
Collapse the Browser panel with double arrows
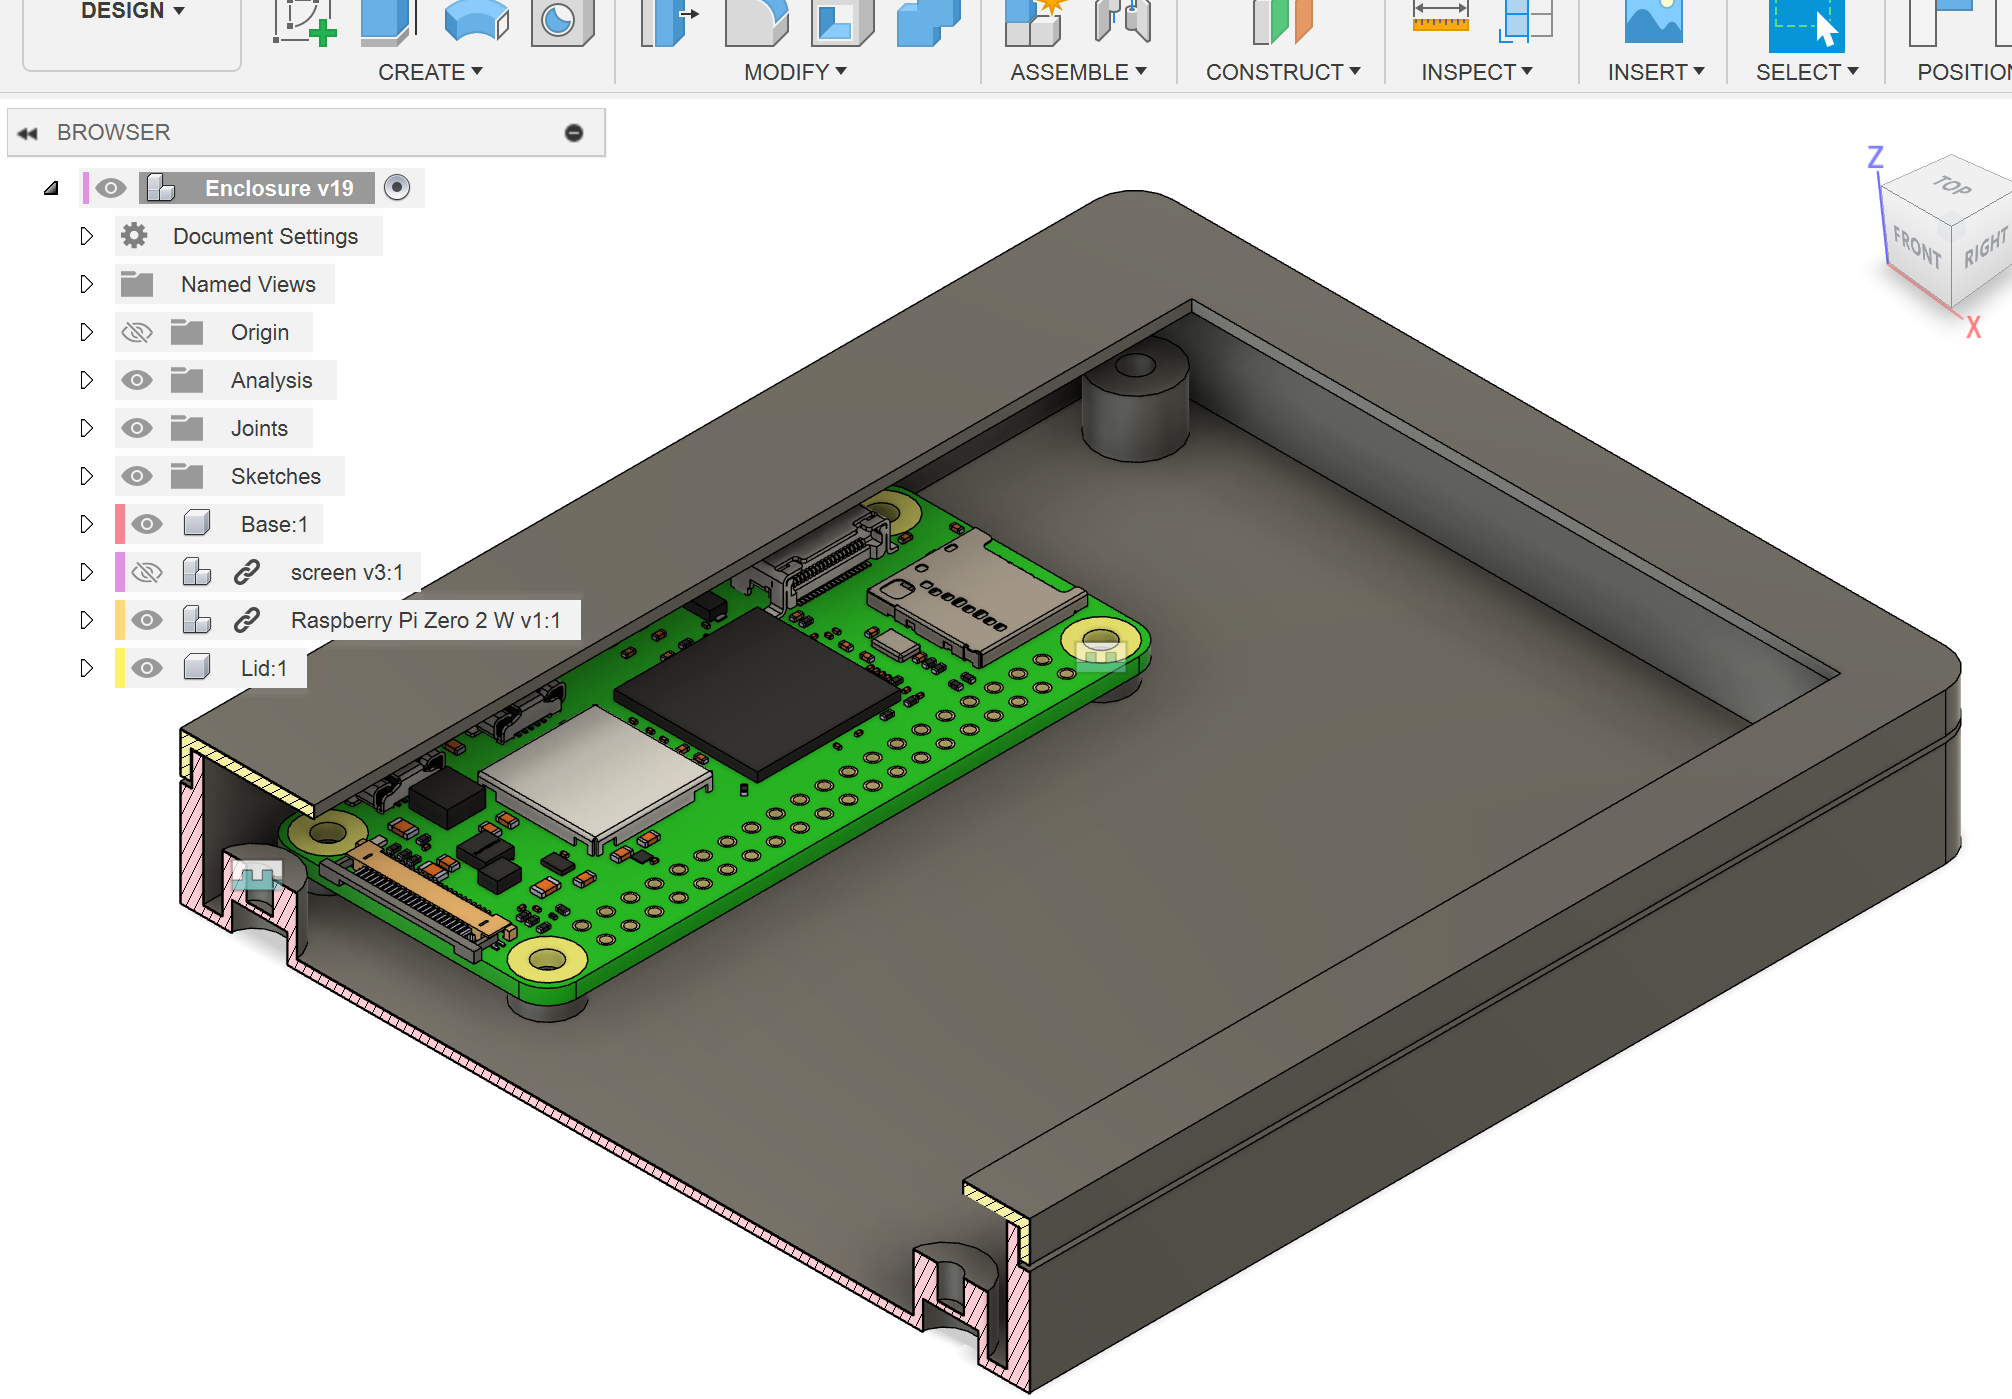28,133
